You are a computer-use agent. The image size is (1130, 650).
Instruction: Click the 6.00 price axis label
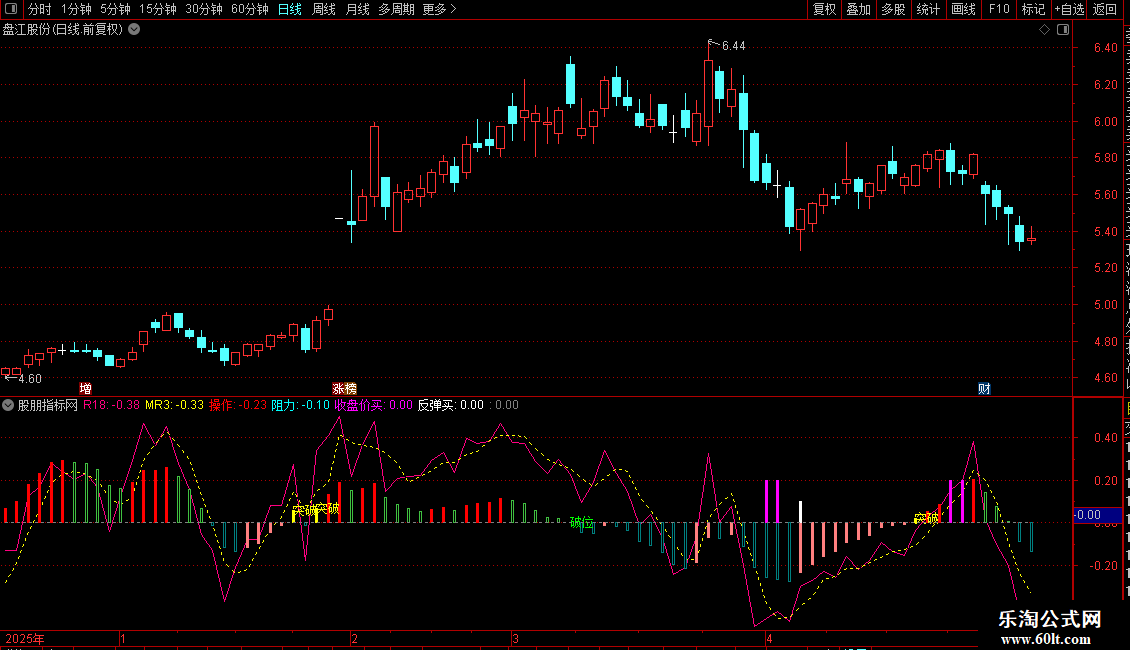[x=1105, y=122]
